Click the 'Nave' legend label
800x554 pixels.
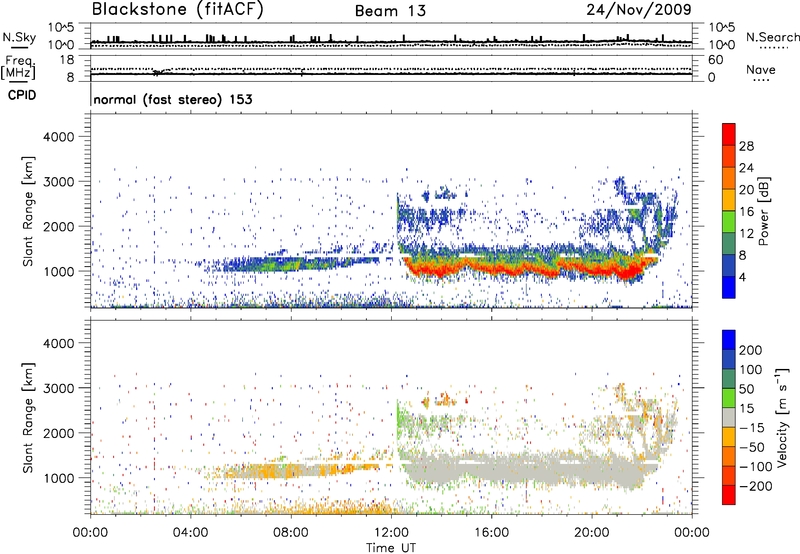click(x=761, y=69)
